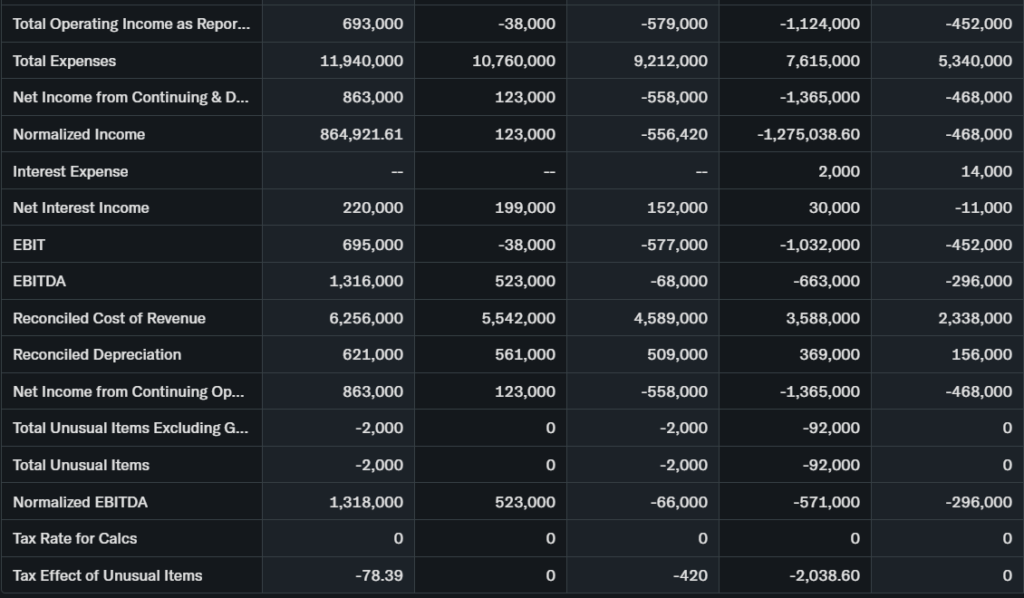
Task: Click the EBITDA value 1,316,000
Action: coord(366,281)
